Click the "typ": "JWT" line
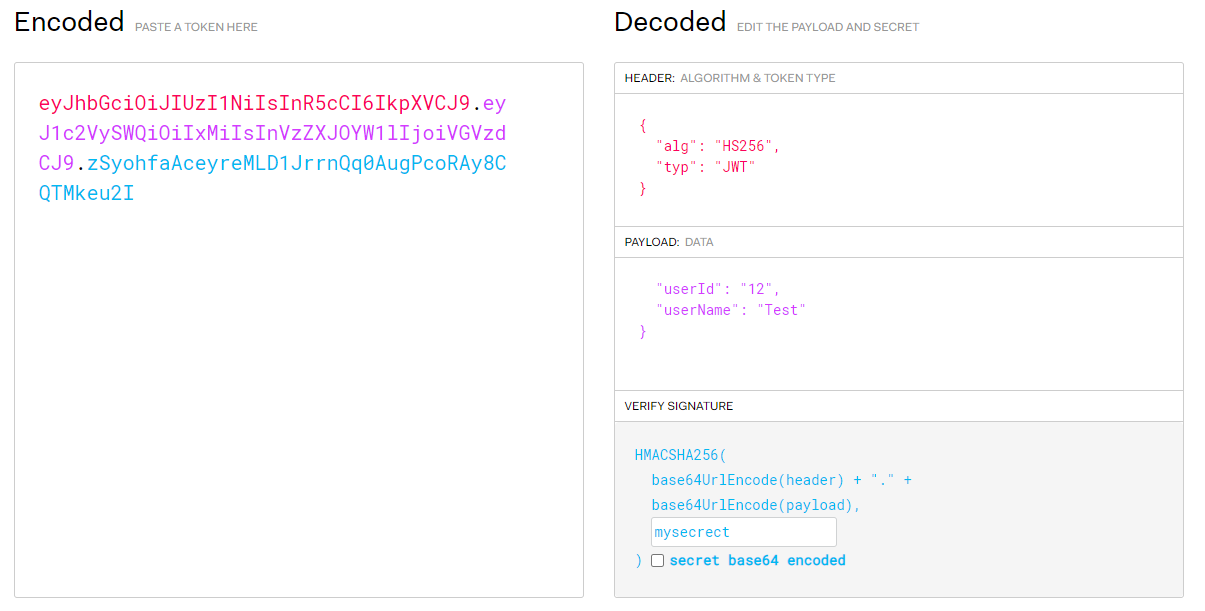Viewport: 1205px width, 611px height. (x=706, y=167)
